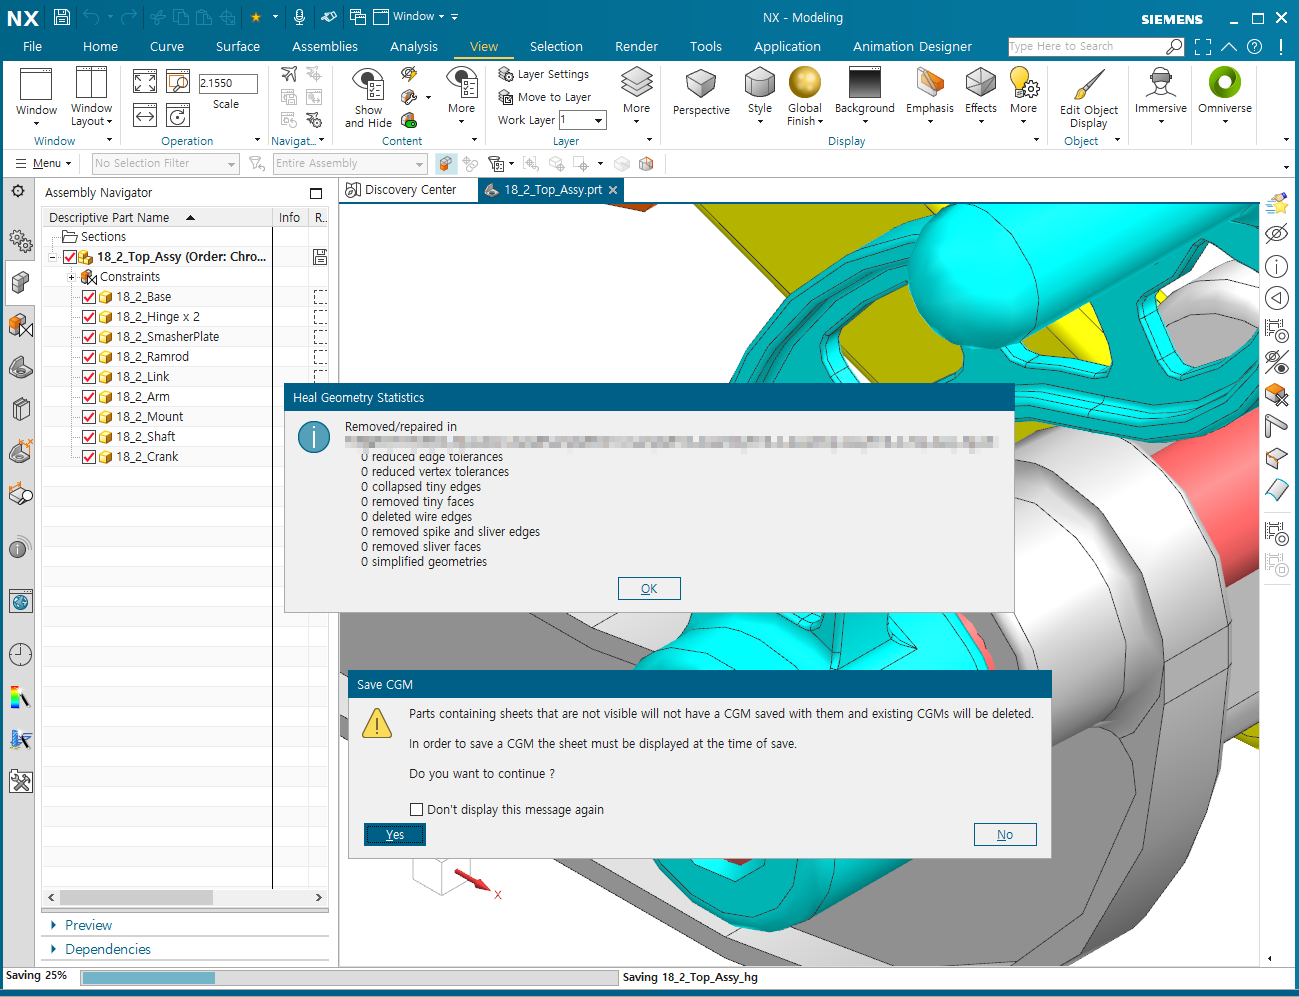Screen dimensions: 1299x997
Task: Click No in Save CGM dialog
Action: point(1005,835)
